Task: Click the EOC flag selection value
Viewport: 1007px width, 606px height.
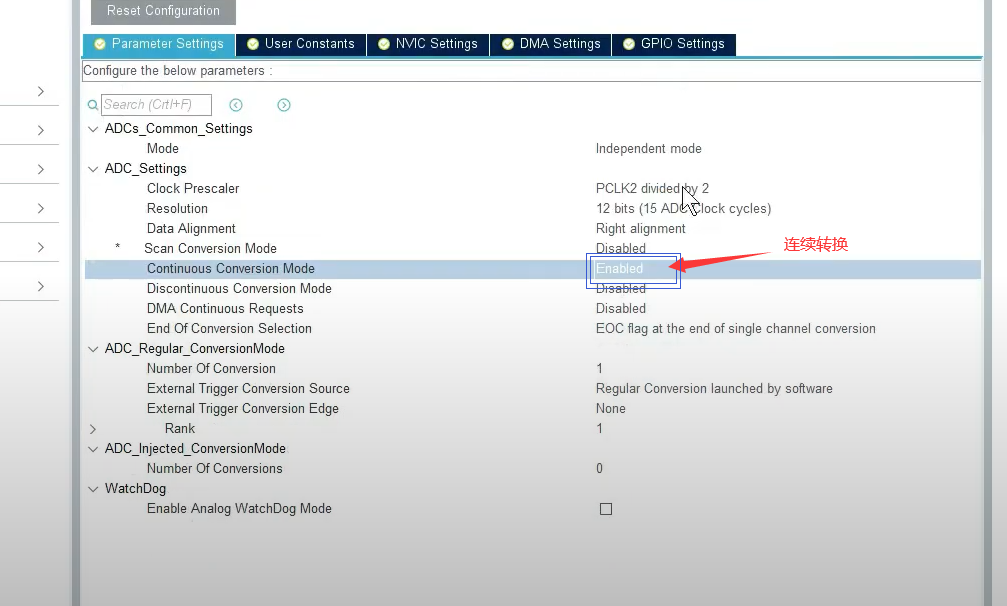Action: [x=735, y=329]
